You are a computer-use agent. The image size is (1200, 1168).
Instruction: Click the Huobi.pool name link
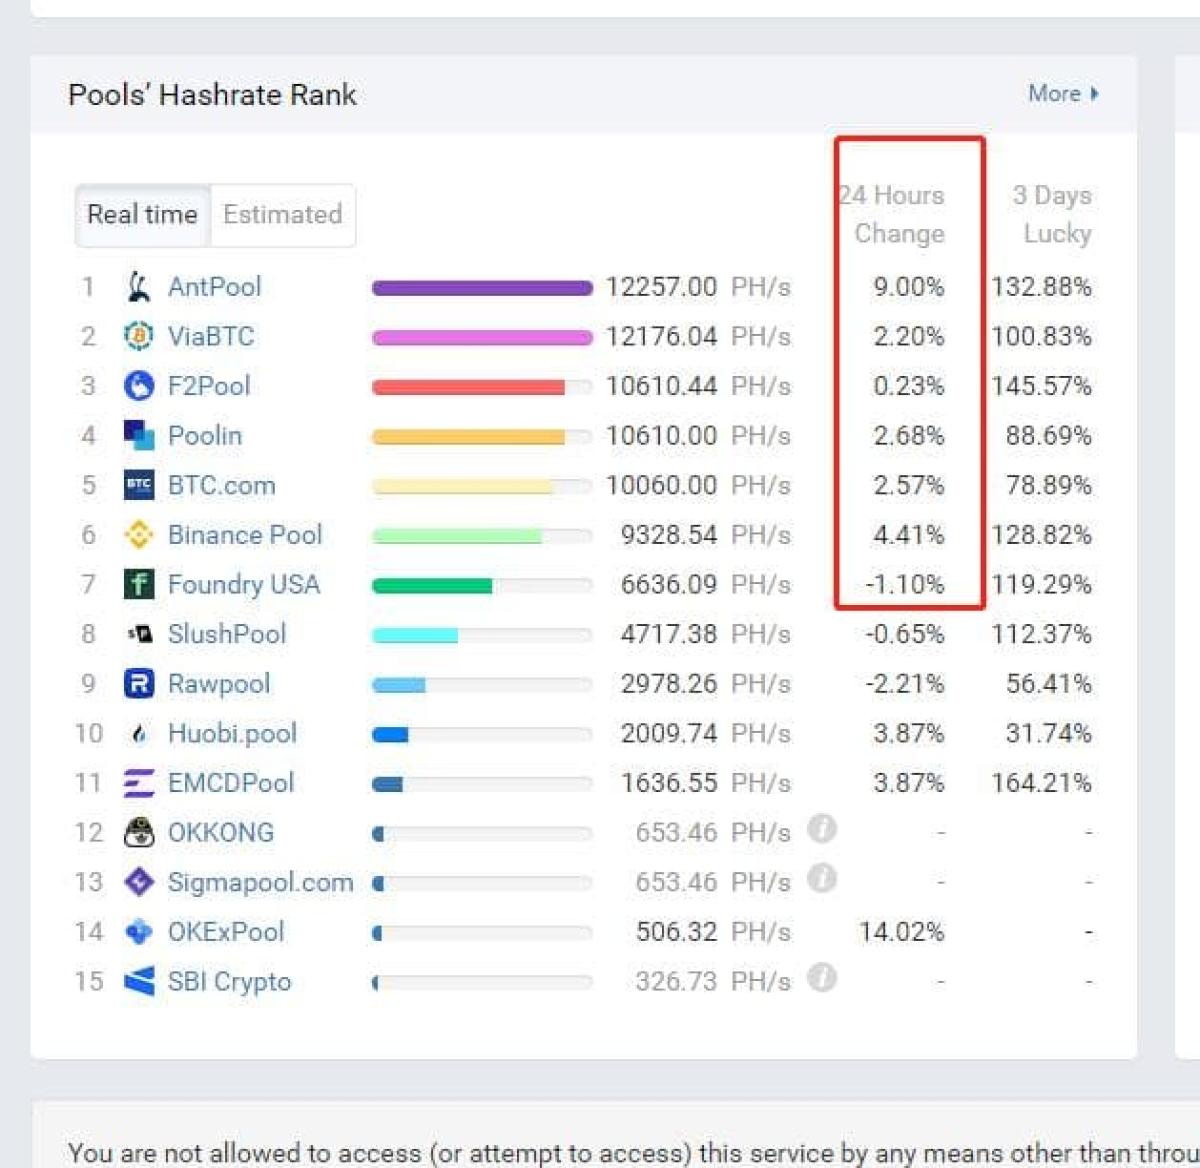point(232,734)
